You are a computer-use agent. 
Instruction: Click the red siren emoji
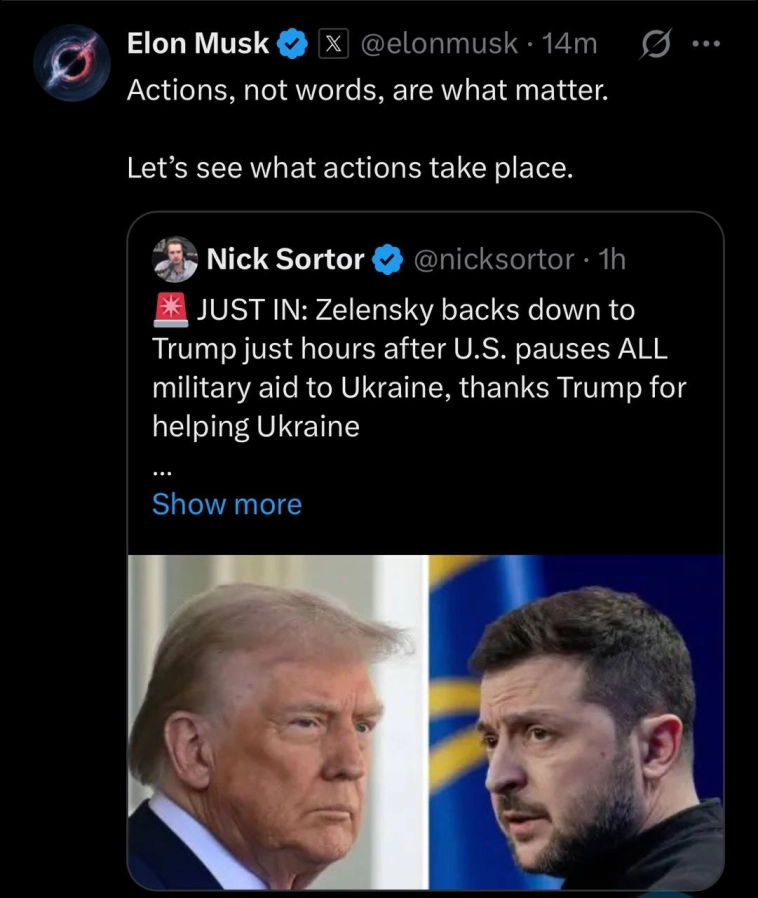(172, 310)
